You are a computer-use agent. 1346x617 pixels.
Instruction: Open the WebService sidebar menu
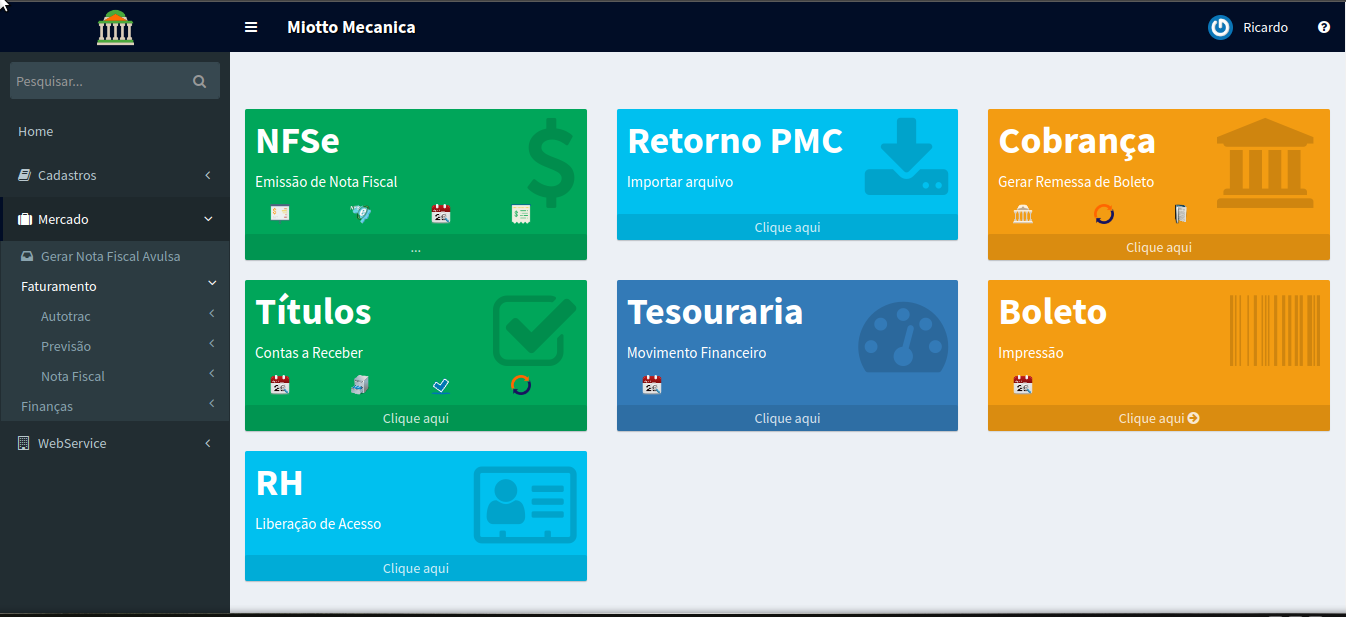(115, 443)
